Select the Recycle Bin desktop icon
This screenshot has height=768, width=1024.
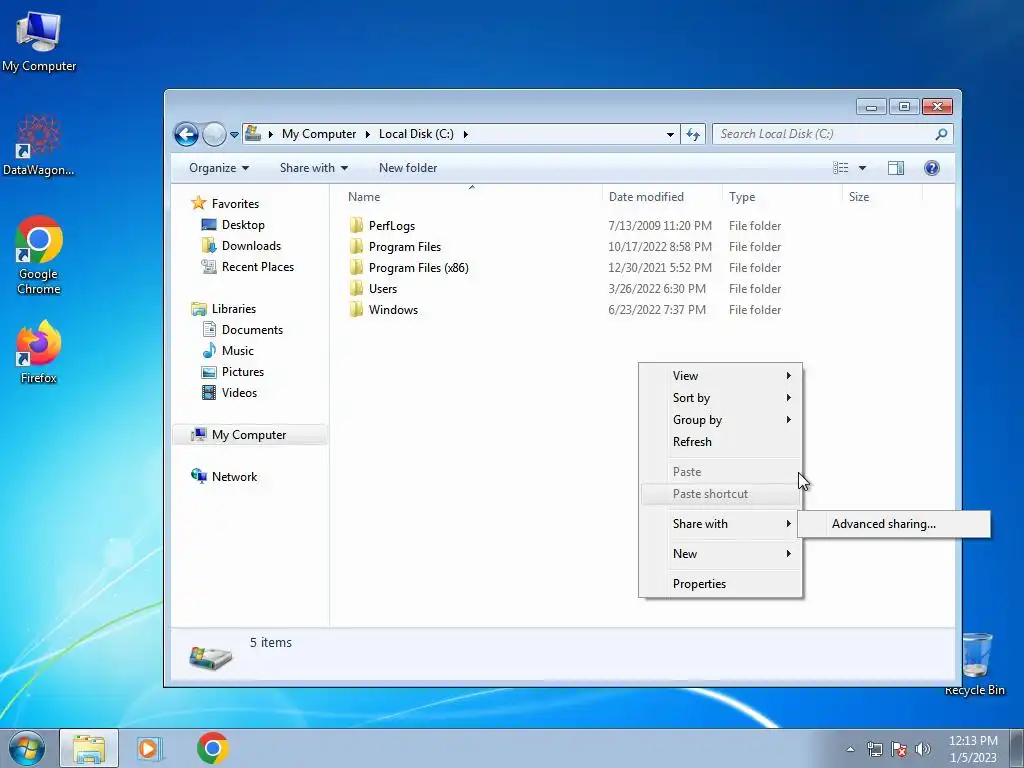[976, 664]
